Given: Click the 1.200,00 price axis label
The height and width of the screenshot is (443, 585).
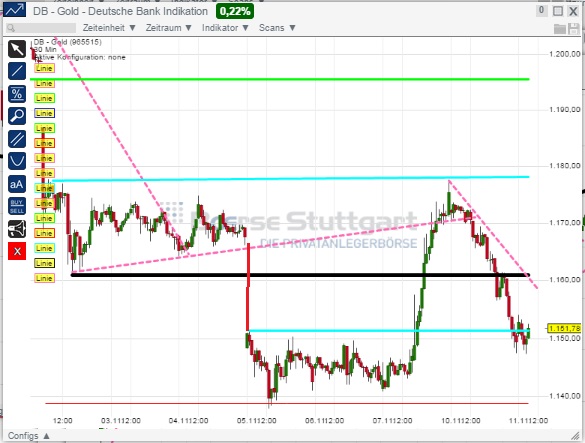Looking at the screenshot, I should pos(565,54).
